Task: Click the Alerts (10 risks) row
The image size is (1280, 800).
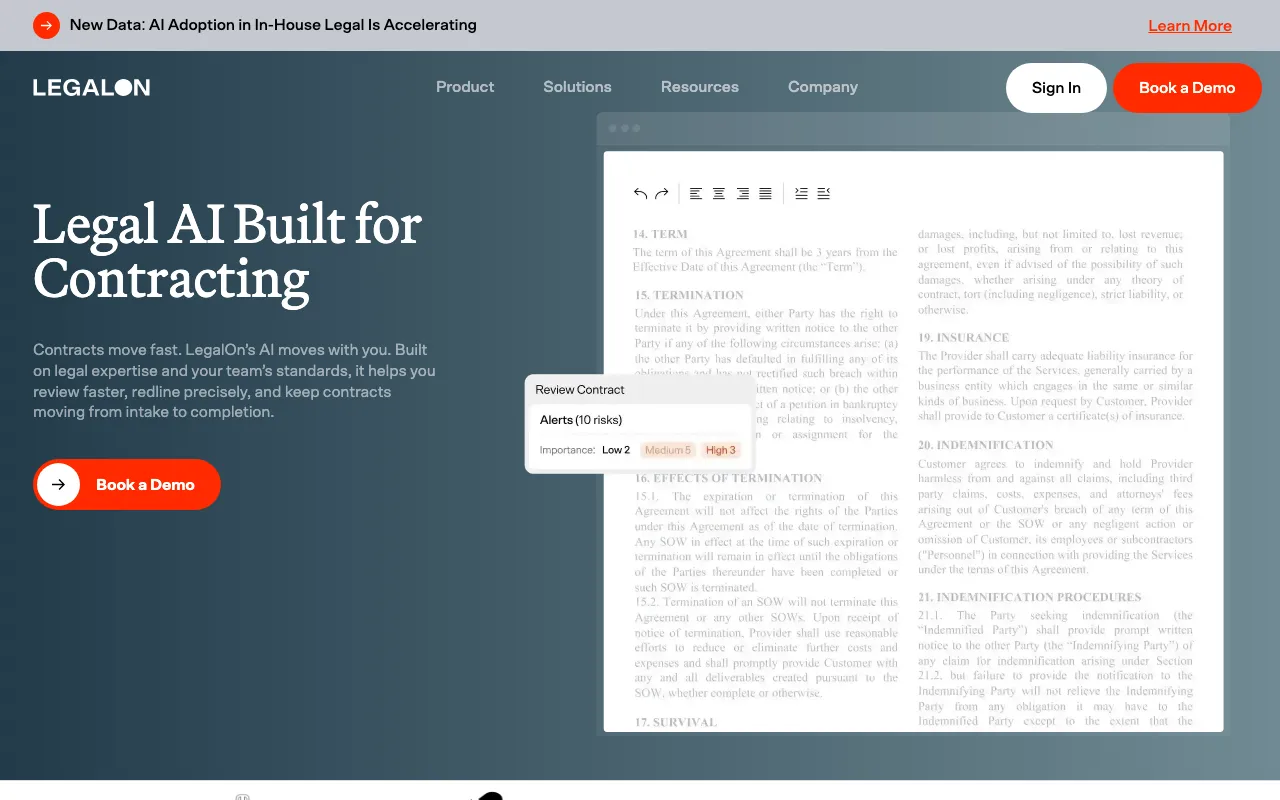Action: click(640, 420)
